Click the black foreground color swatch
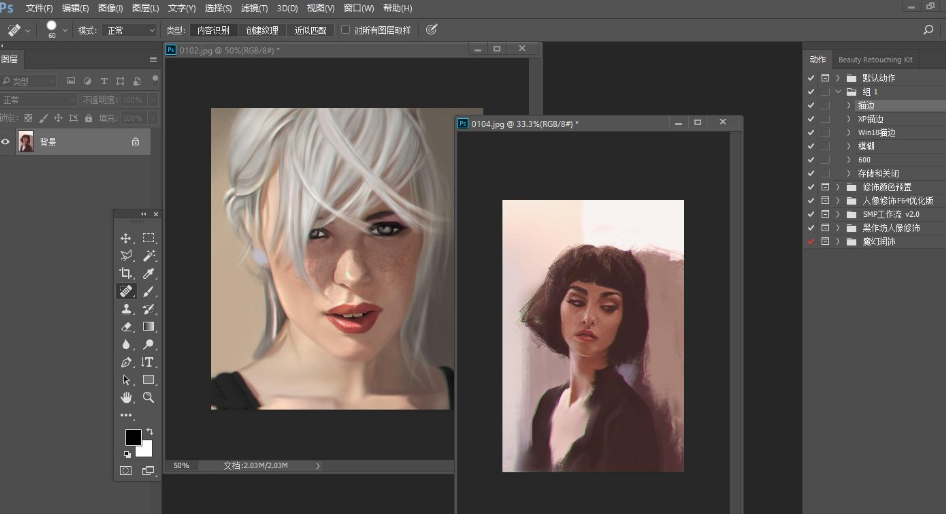 [133, 437]
